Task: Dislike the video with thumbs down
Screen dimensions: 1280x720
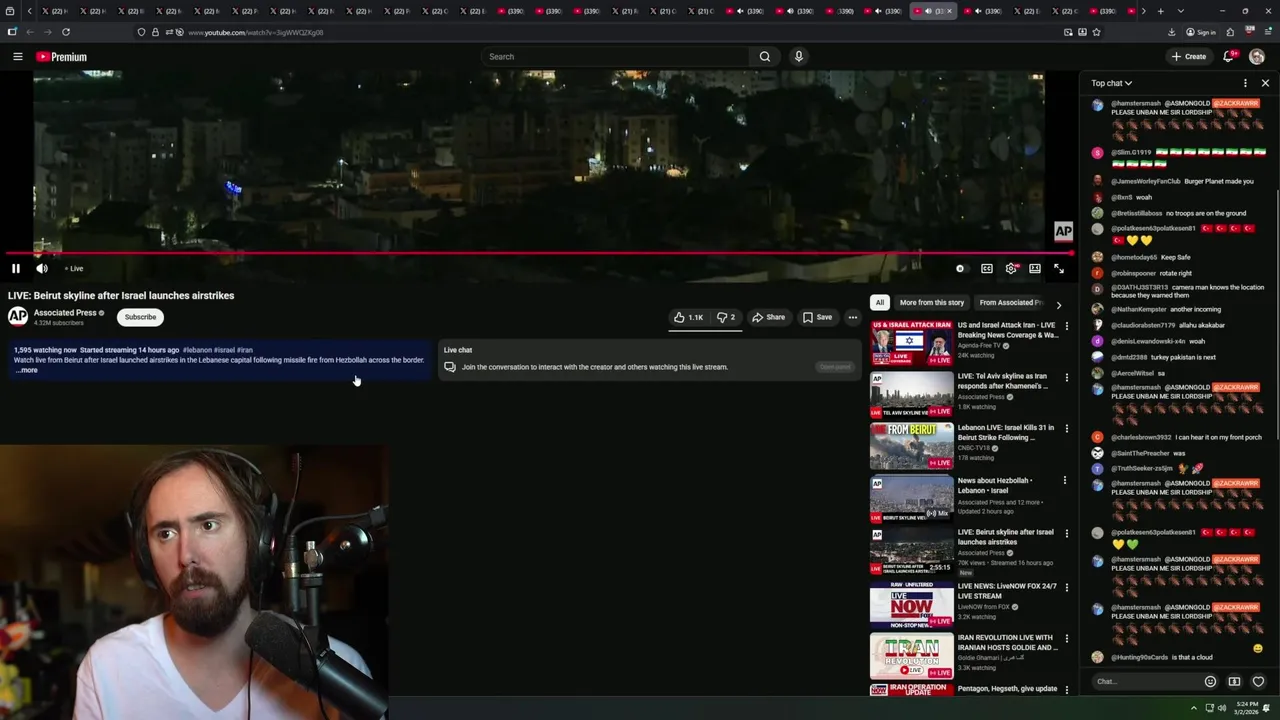Action: coord(727,317)
